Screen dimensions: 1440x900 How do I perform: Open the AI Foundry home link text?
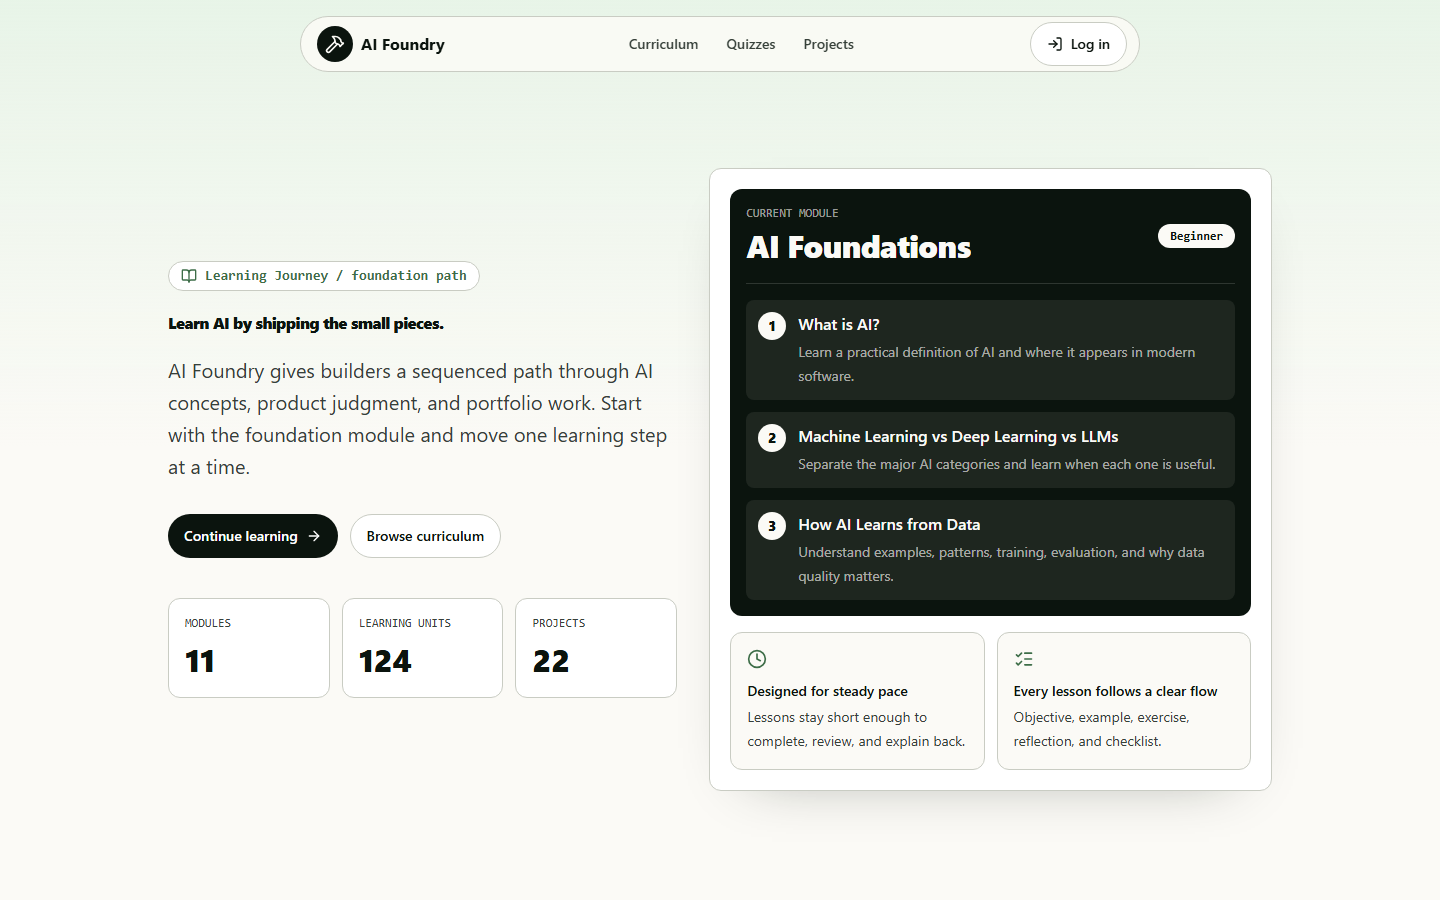pyautogui.click(x=403, y=44)
